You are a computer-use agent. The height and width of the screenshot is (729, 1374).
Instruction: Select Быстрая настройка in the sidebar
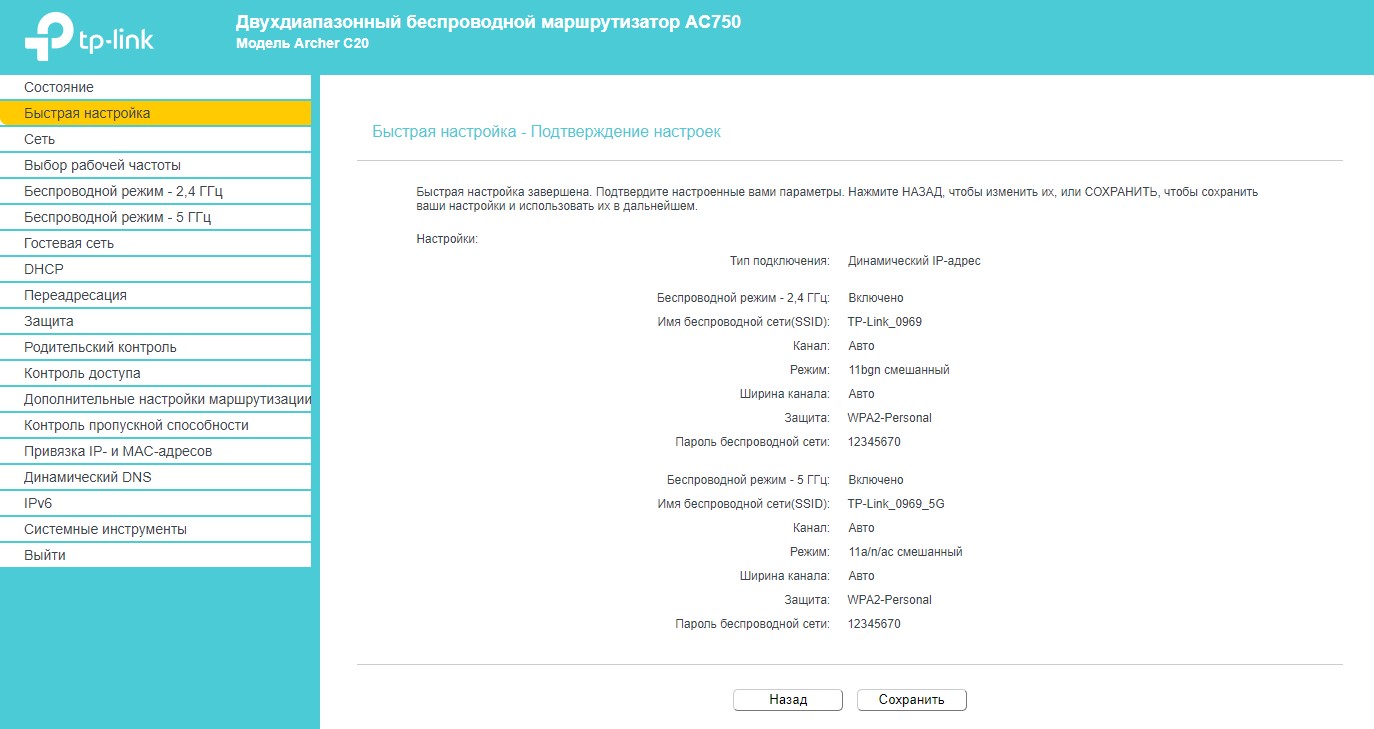pyautogui.click(x=155, y=113)
